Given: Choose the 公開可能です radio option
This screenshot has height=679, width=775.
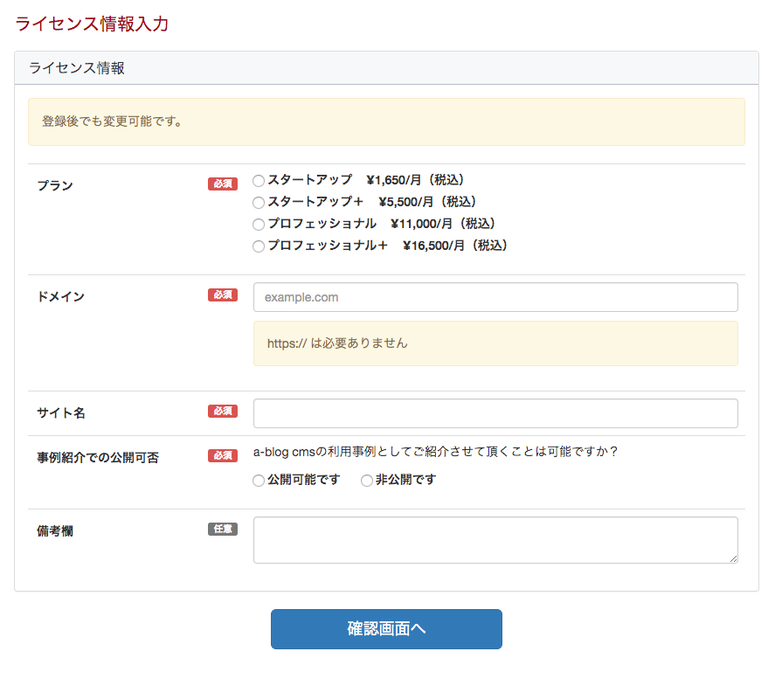Looking at the screenshot, I should (259, 481).
